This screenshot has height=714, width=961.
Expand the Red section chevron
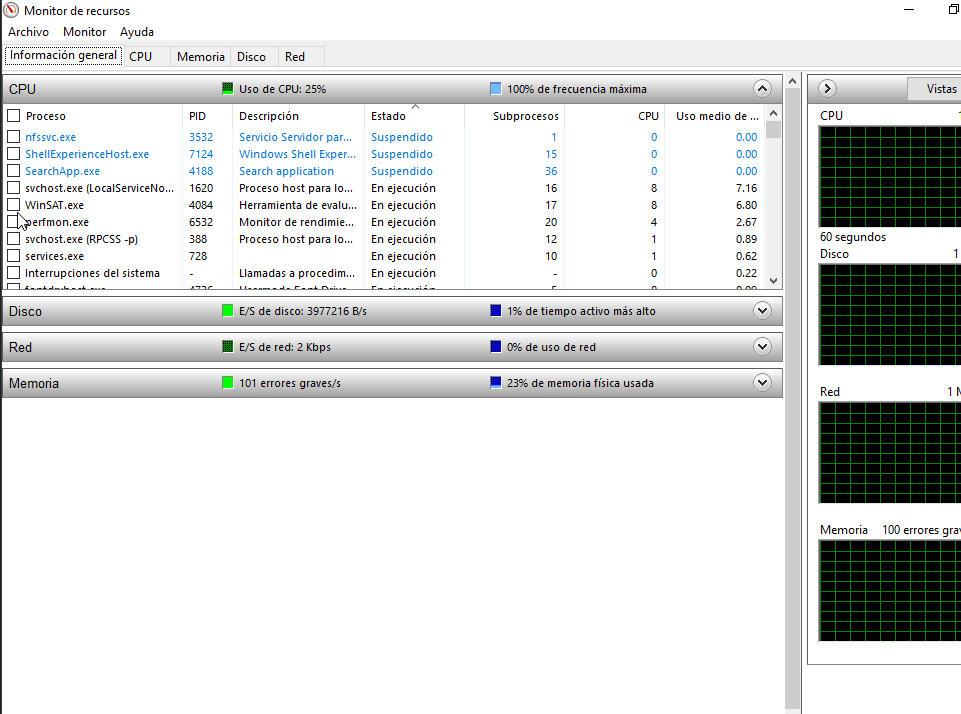[x=763, y=347]
